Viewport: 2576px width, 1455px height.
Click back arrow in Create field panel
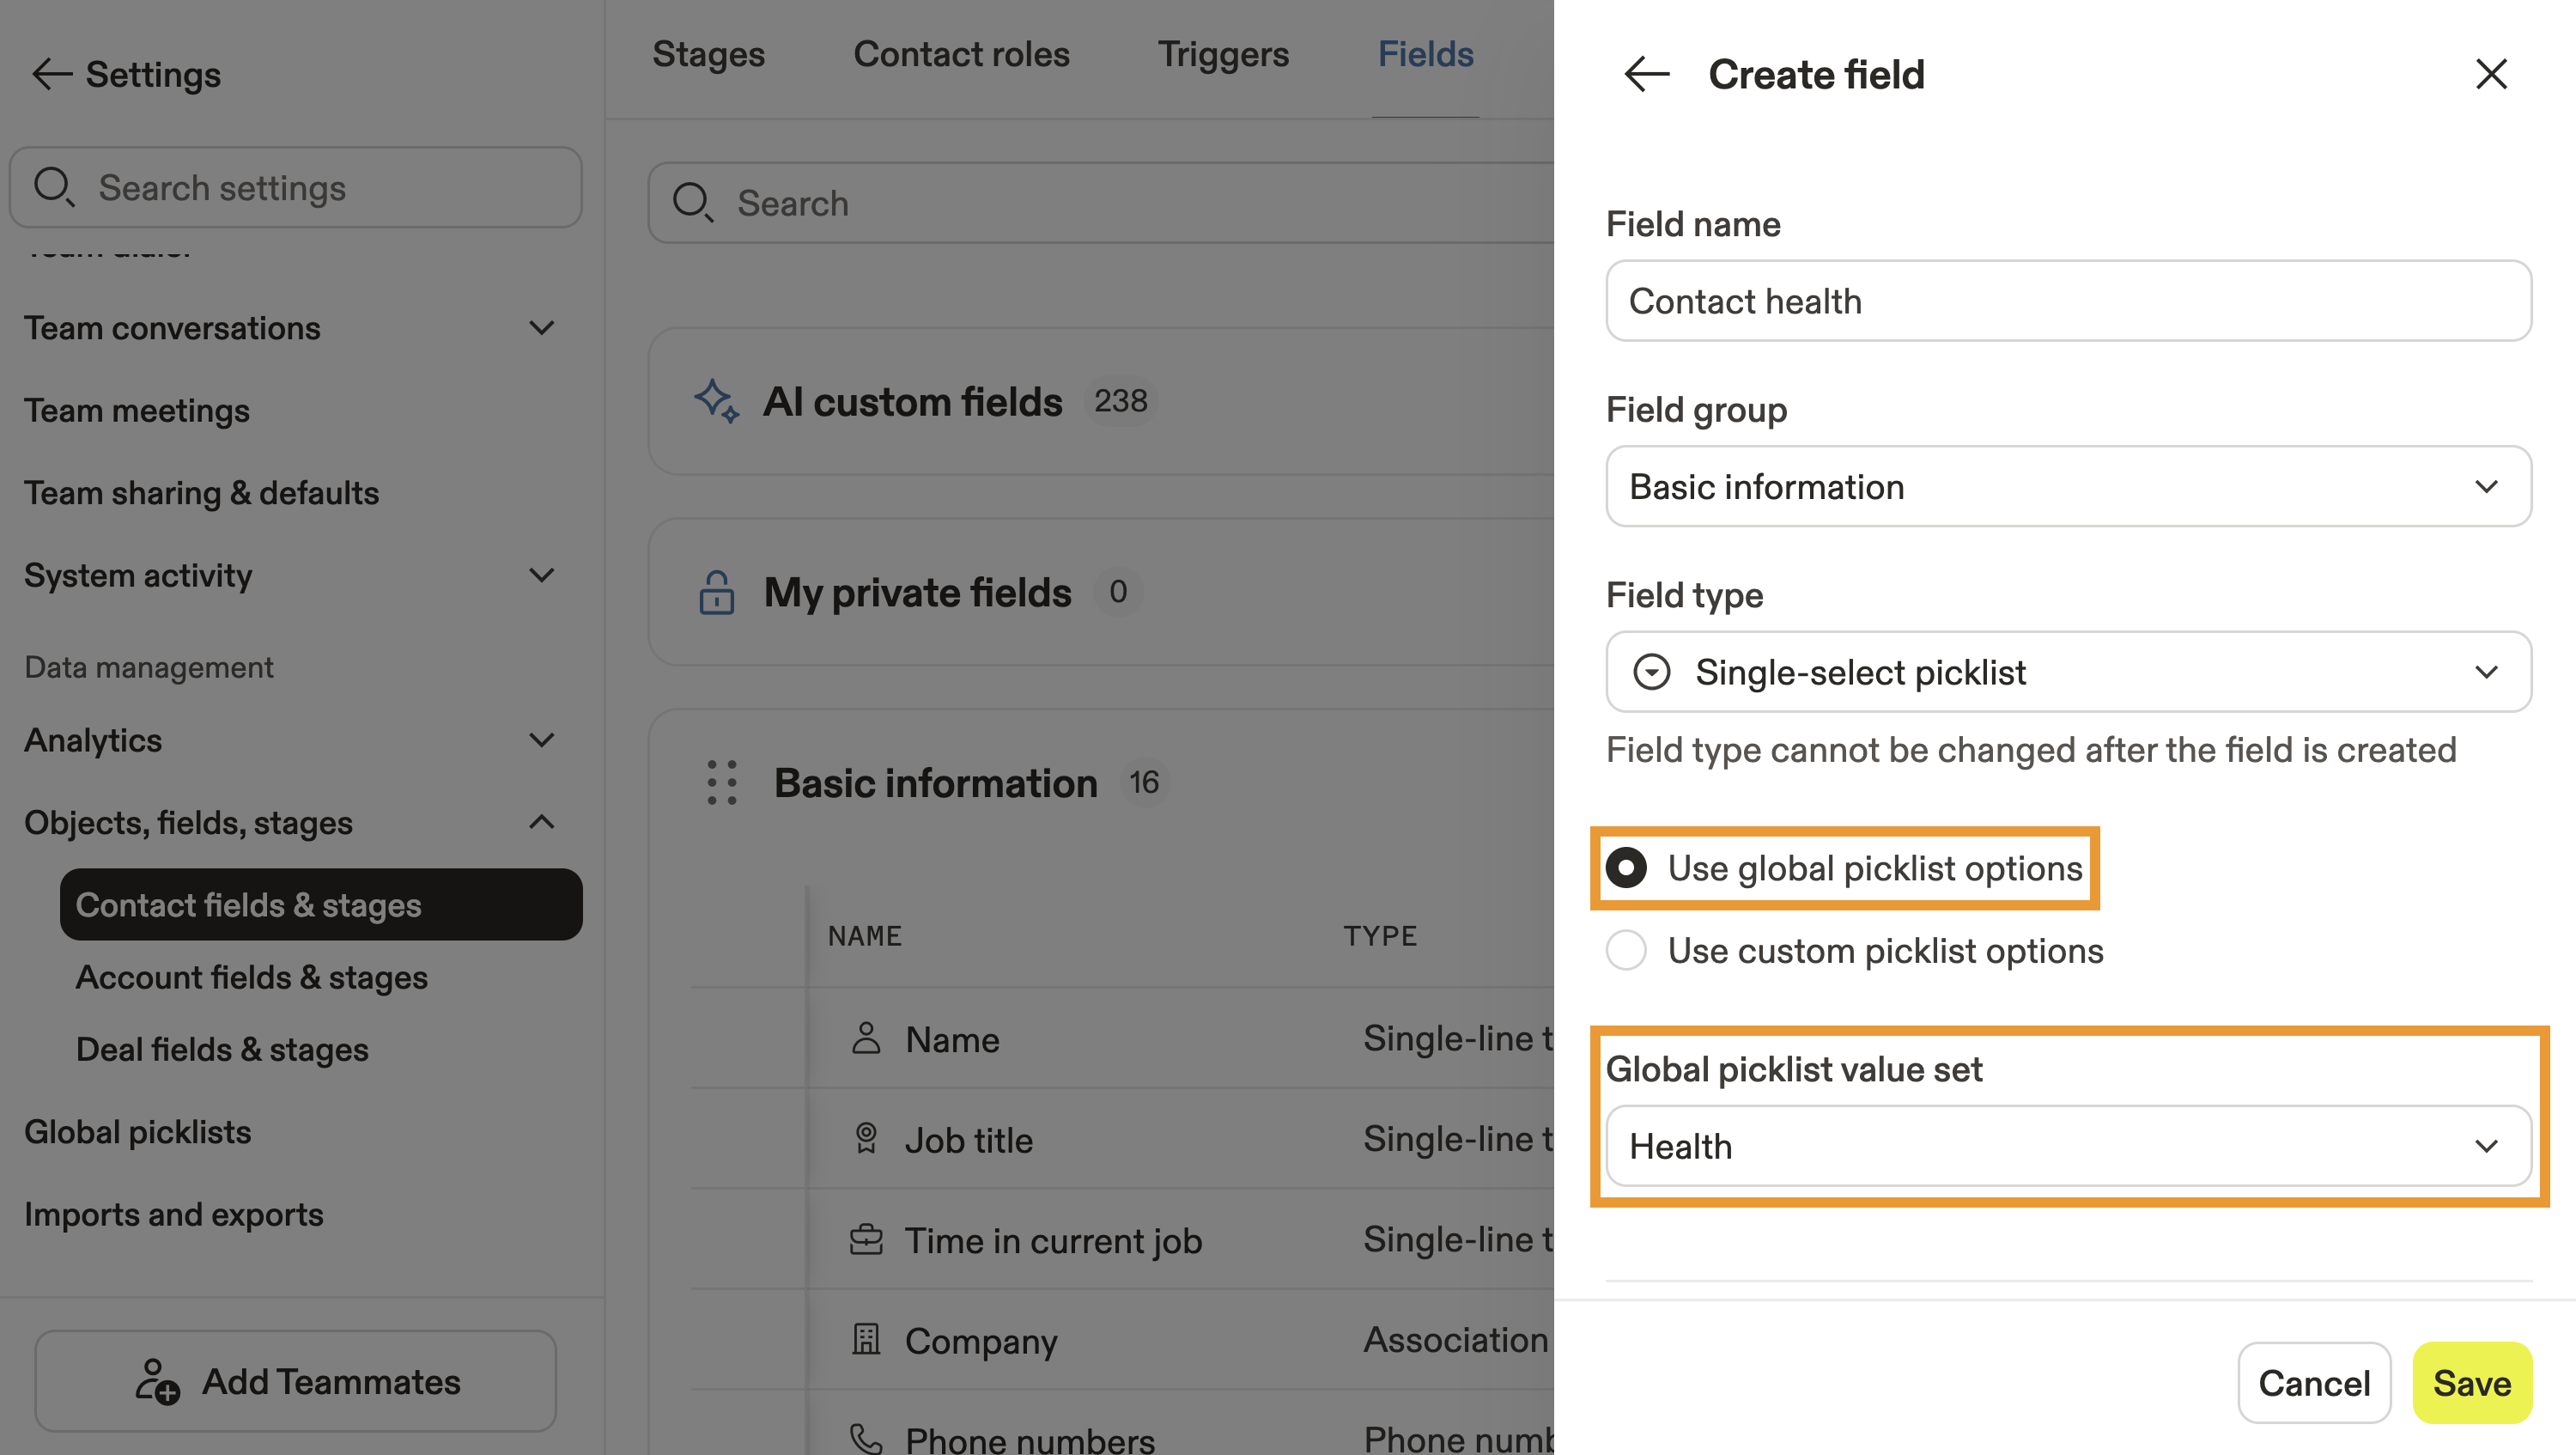pyautogui.click(x=1646, y=74)
